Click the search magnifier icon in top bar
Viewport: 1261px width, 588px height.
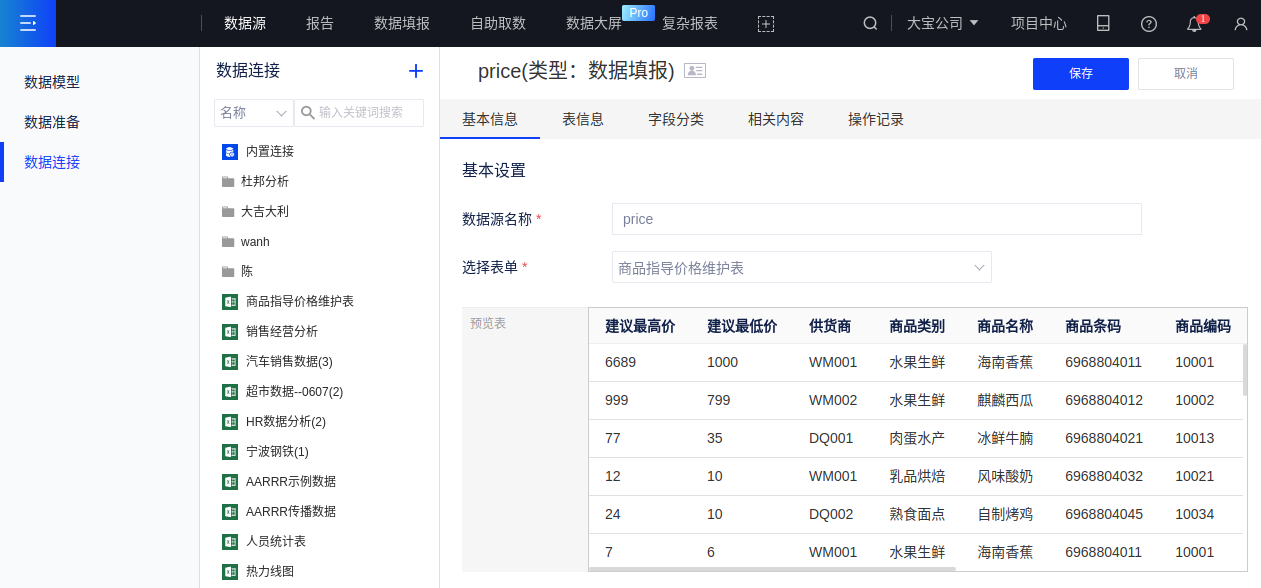(870, 23)
